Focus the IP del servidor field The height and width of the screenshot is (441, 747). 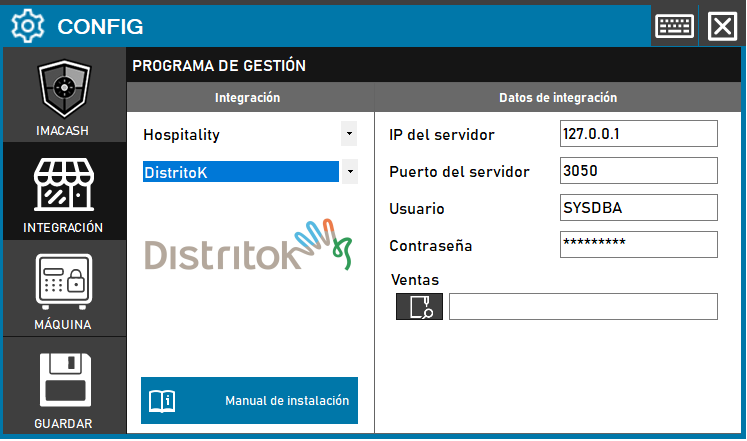(x=638, y=133)
